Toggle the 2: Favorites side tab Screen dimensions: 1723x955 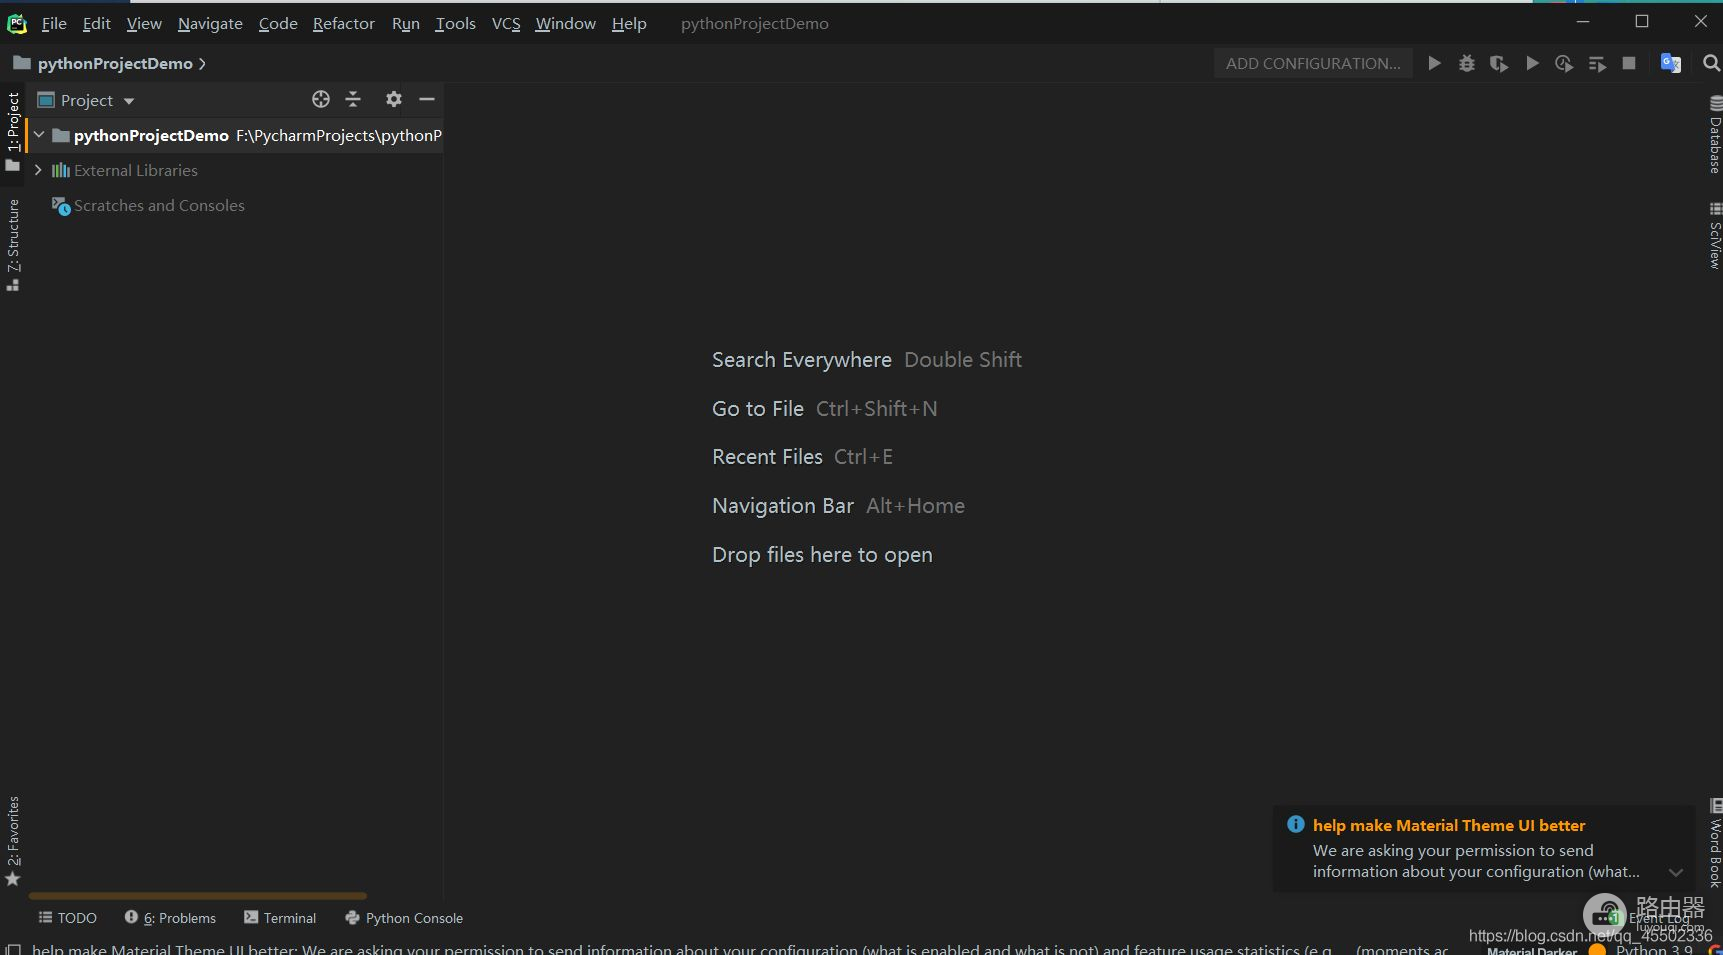tap(13, 841)
